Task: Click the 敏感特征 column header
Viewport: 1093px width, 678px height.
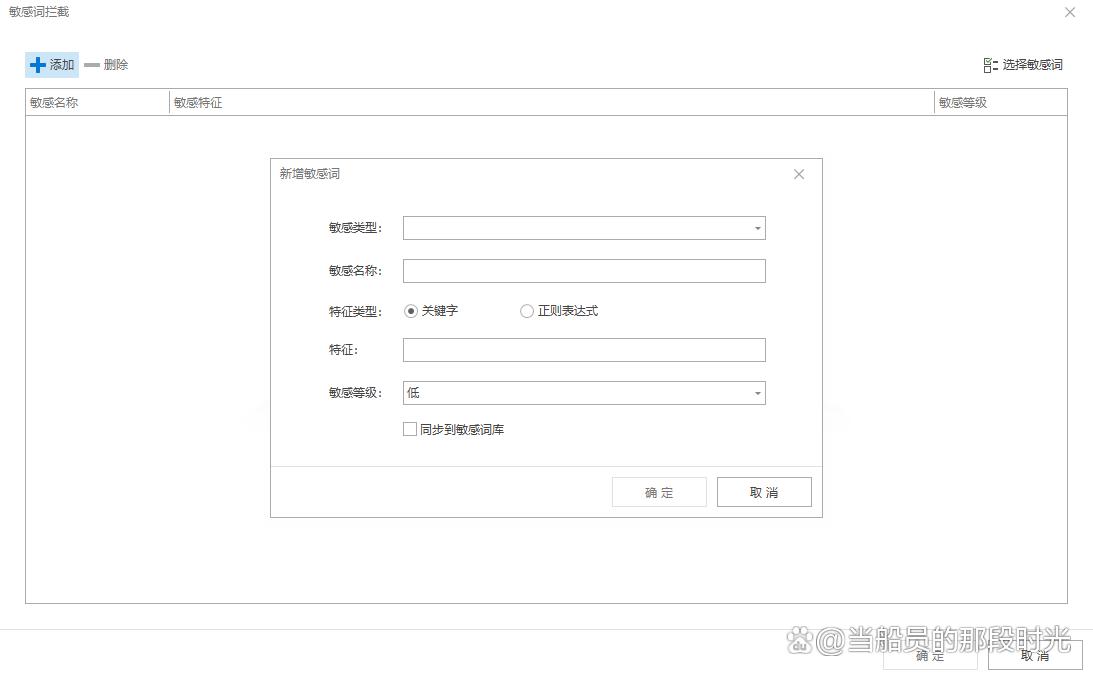Action: point(551,102)
